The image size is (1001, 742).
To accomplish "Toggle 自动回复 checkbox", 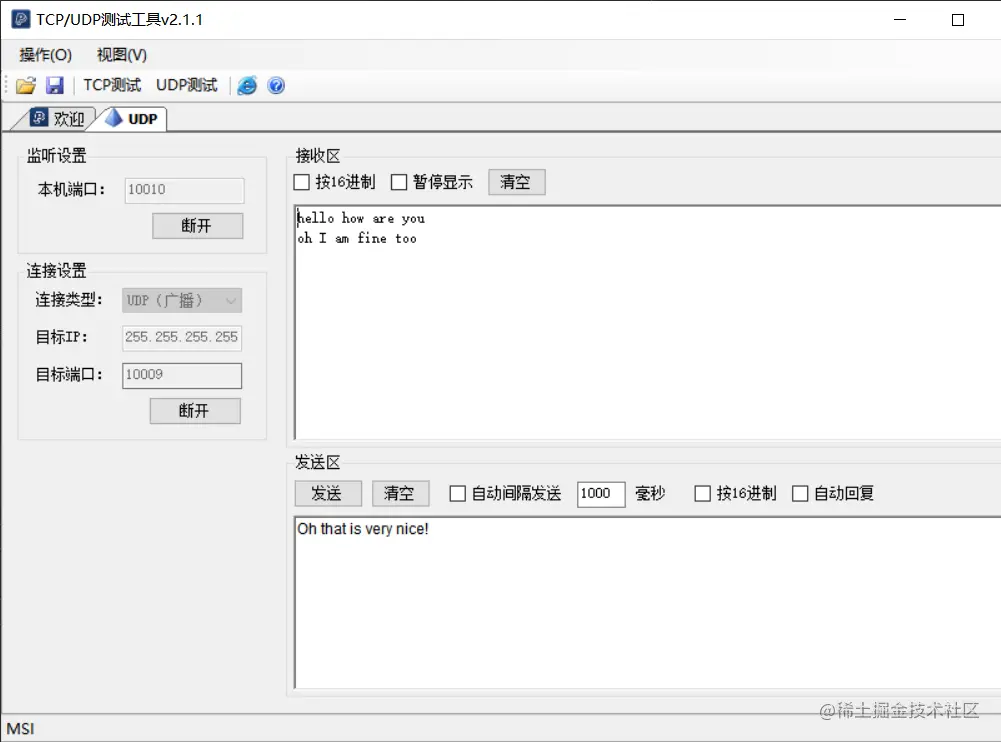I will pos(800,494).
